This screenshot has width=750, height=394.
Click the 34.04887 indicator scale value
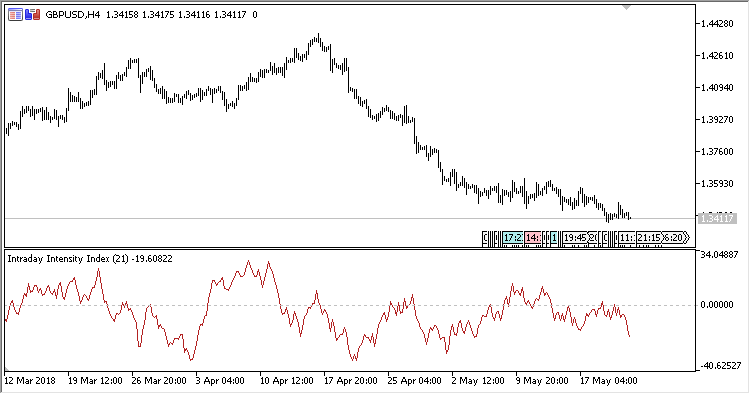719,255
